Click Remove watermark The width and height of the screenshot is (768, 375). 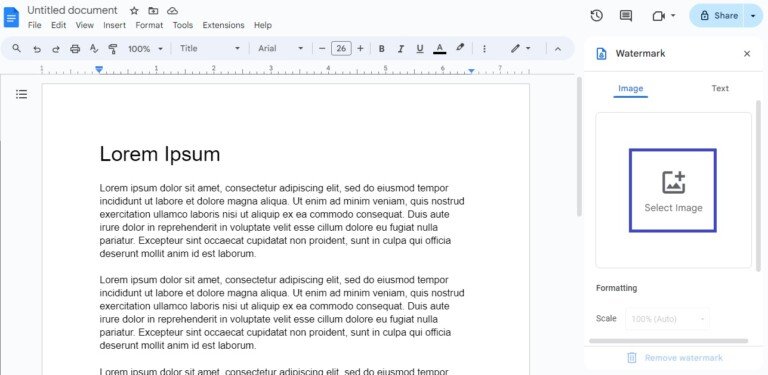coord(675,358)
